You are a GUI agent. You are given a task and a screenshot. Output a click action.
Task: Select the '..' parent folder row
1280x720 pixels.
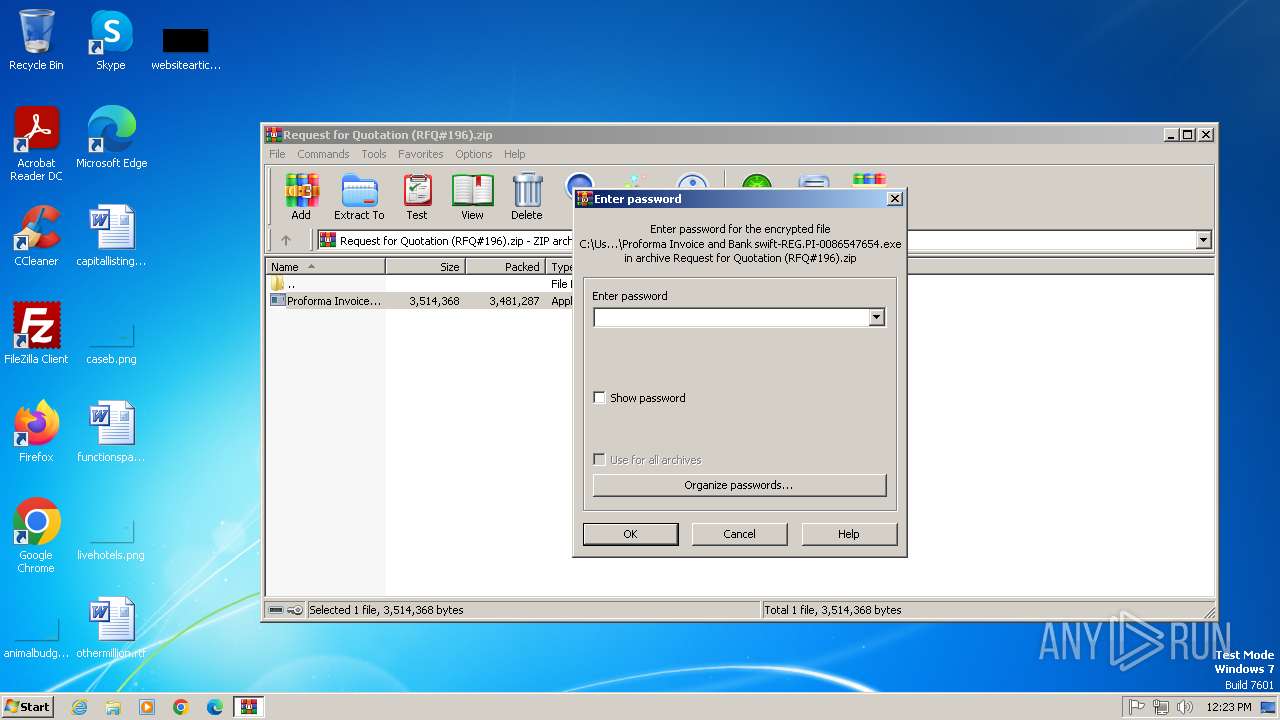click(x=420, y=284)
